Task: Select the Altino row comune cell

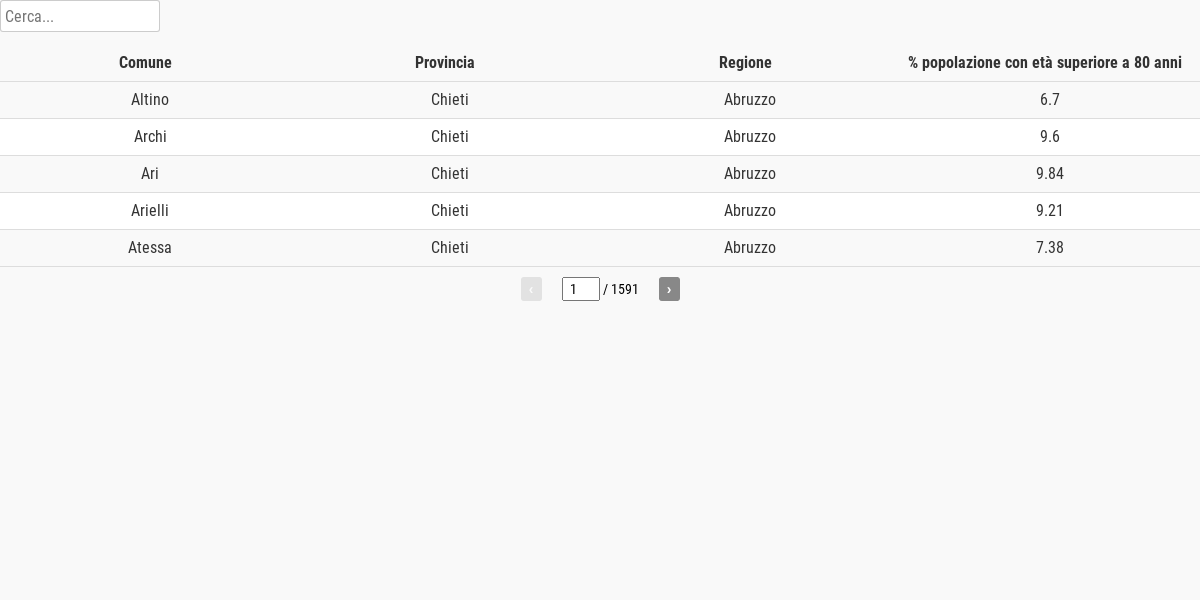Action: click(x=150, y=100)
